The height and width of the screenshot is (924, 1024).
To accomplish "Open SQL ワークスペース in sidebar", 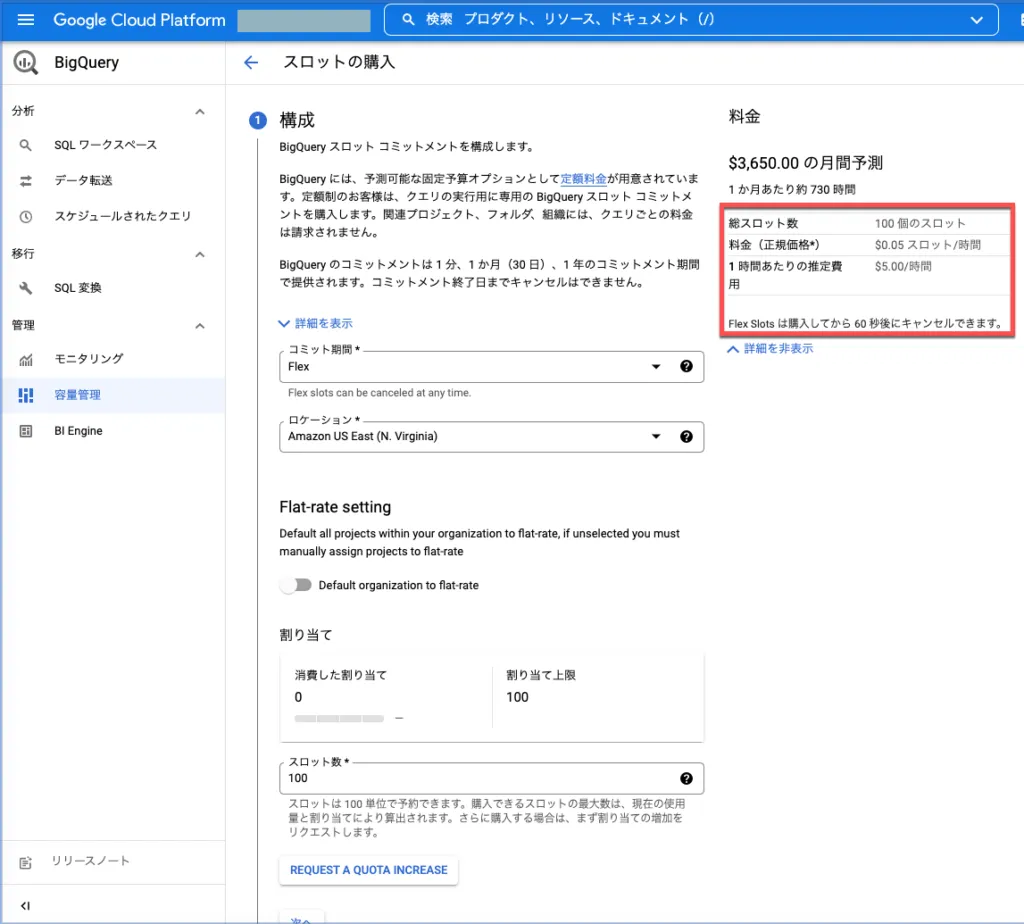I will (105, 145).
